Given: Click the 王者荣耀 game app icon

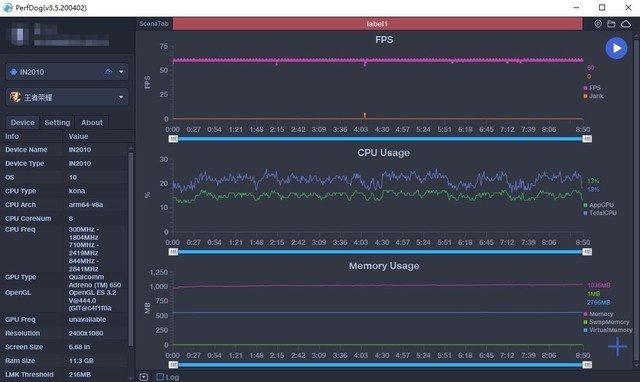Looking at the screenshot, I should (15, 97).
